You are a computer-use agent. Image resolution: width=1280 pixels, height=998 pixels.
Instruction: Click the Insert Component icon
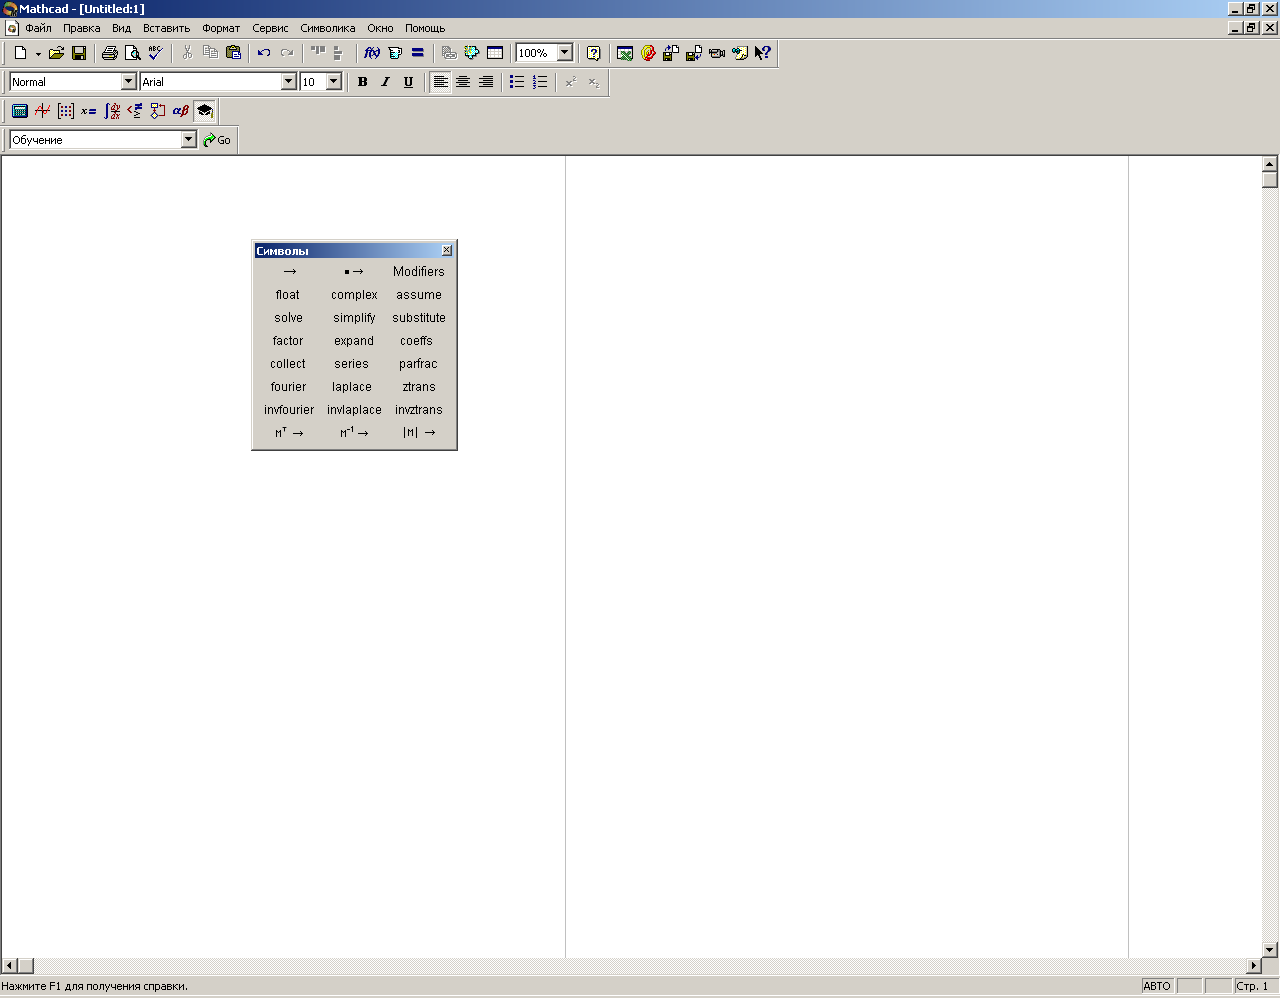472,53
